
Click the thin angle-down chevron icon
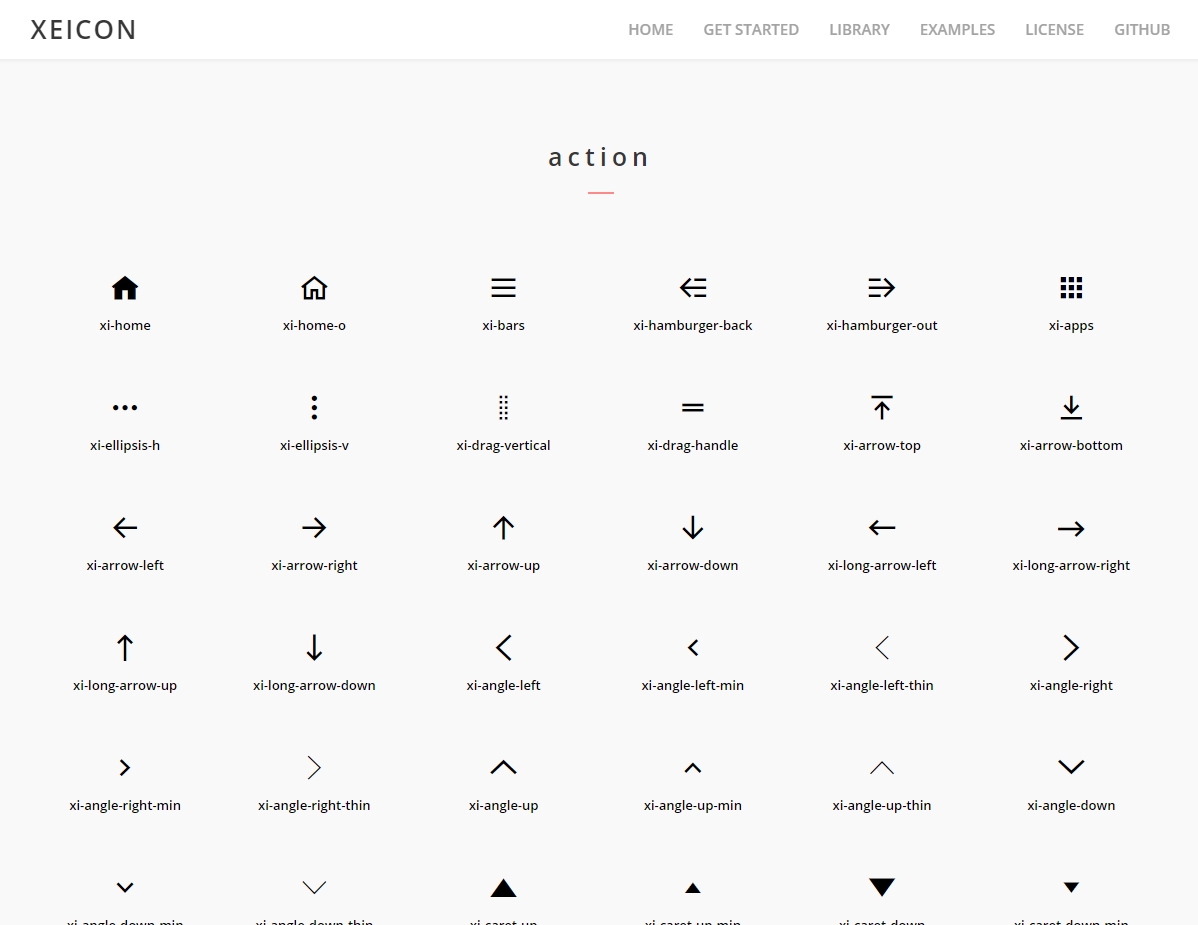(314, 888)
